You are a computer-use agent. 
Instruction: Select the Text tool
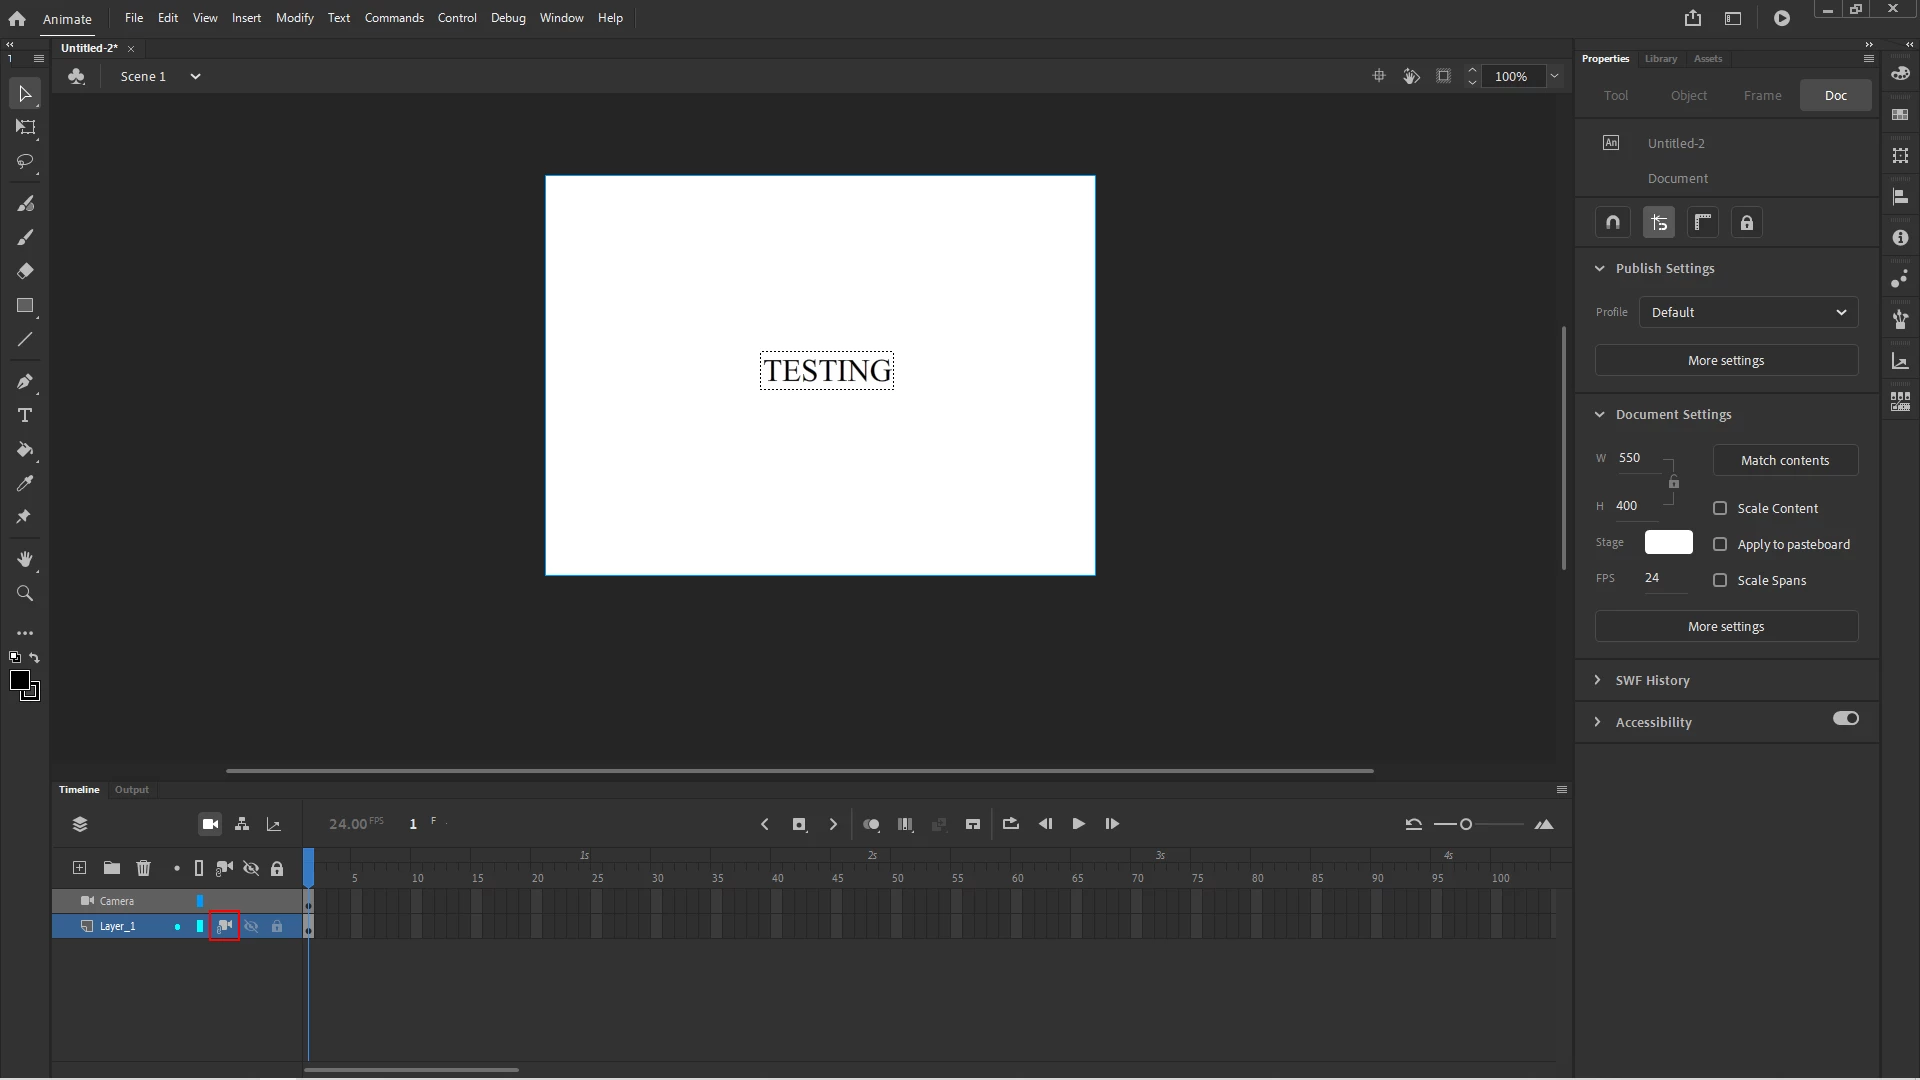[x=25, y=415]
